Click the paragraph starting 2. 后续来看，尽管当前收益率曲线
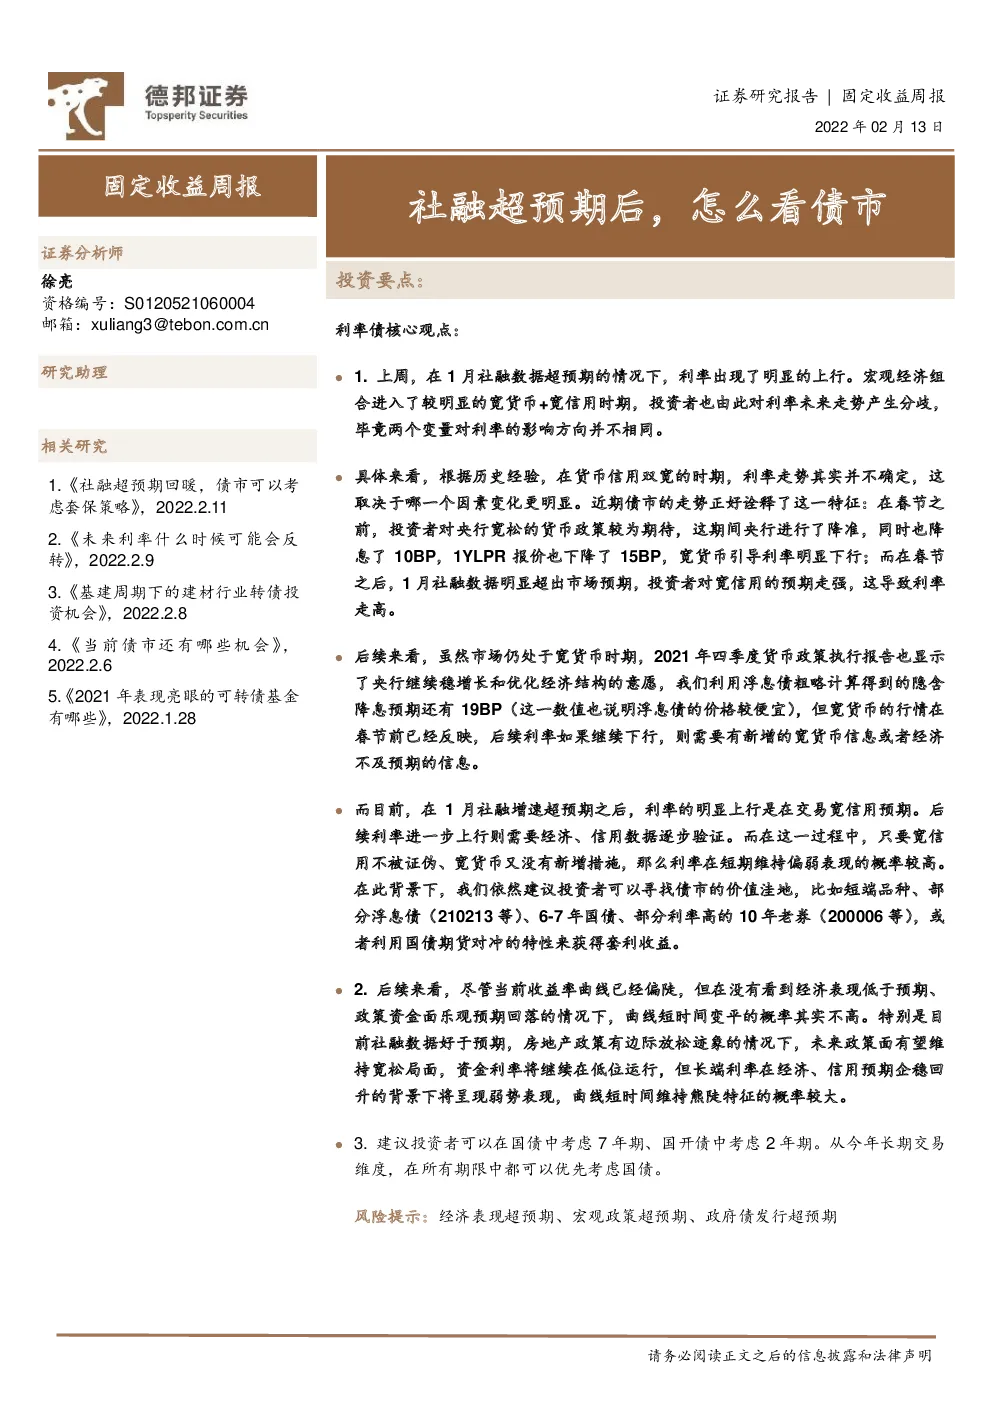 click(649, 1043)
